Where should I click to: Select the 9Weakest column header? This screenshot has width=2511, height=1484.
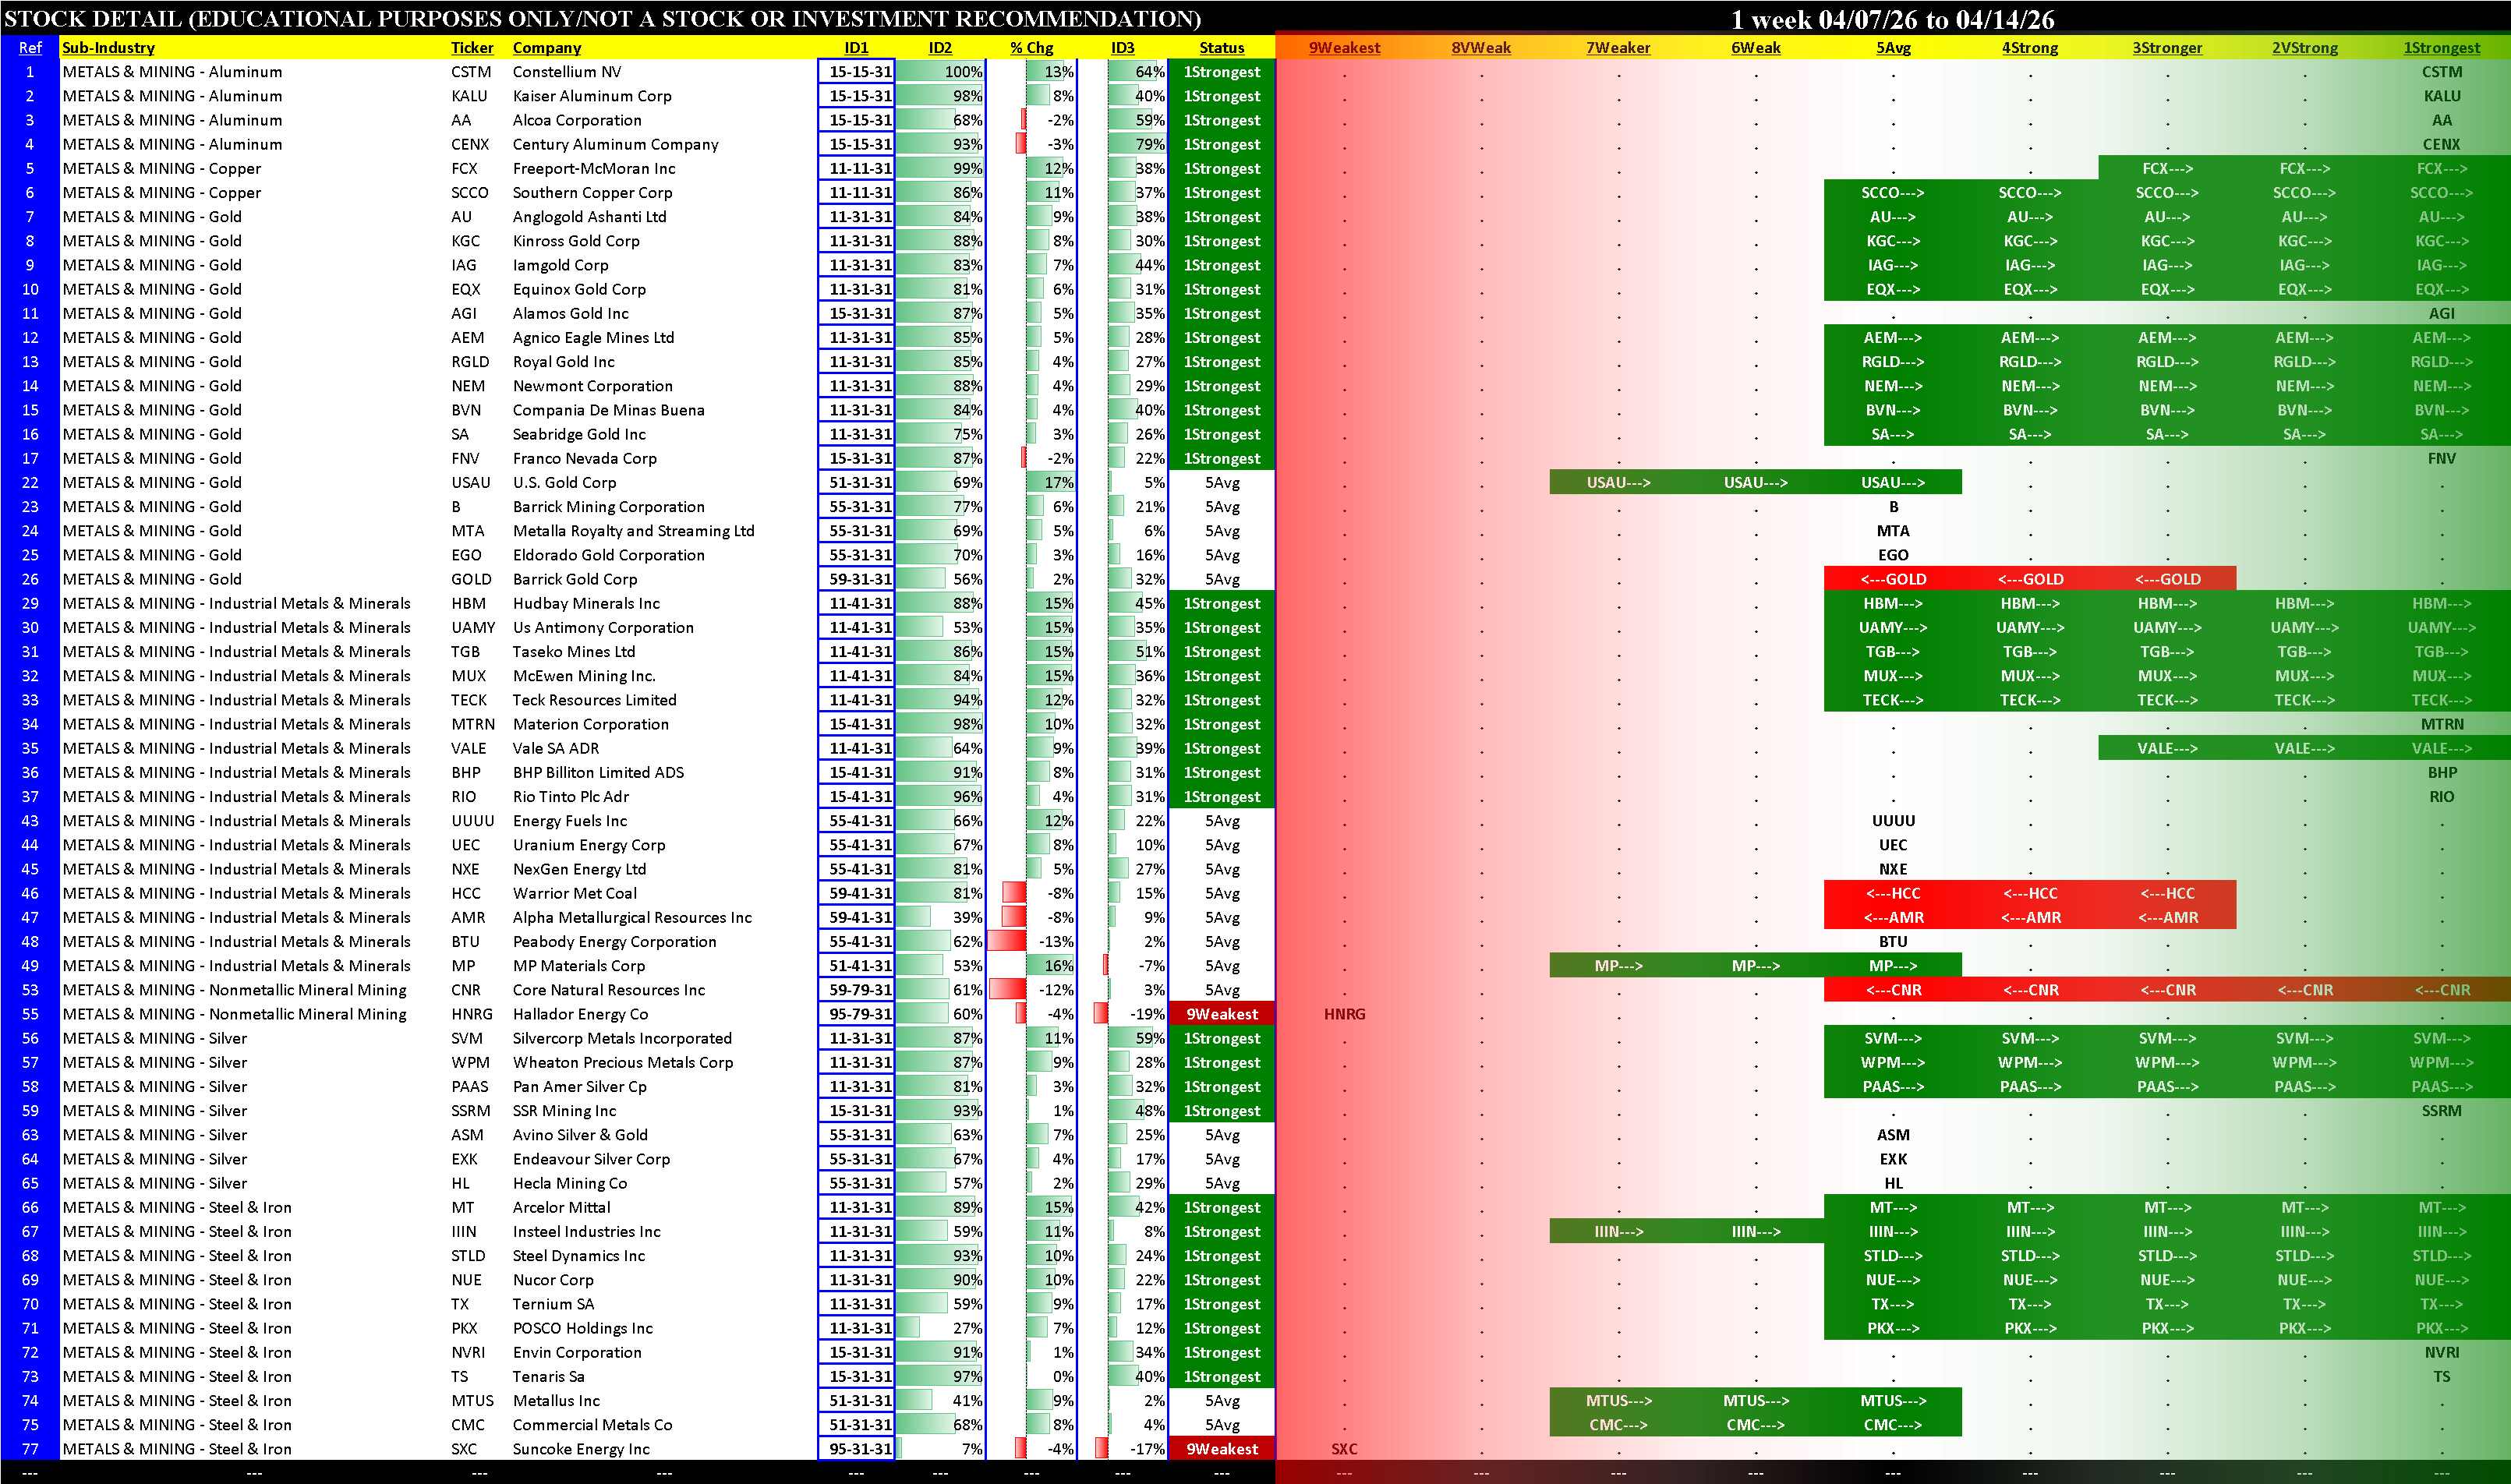coord(1344,47)
